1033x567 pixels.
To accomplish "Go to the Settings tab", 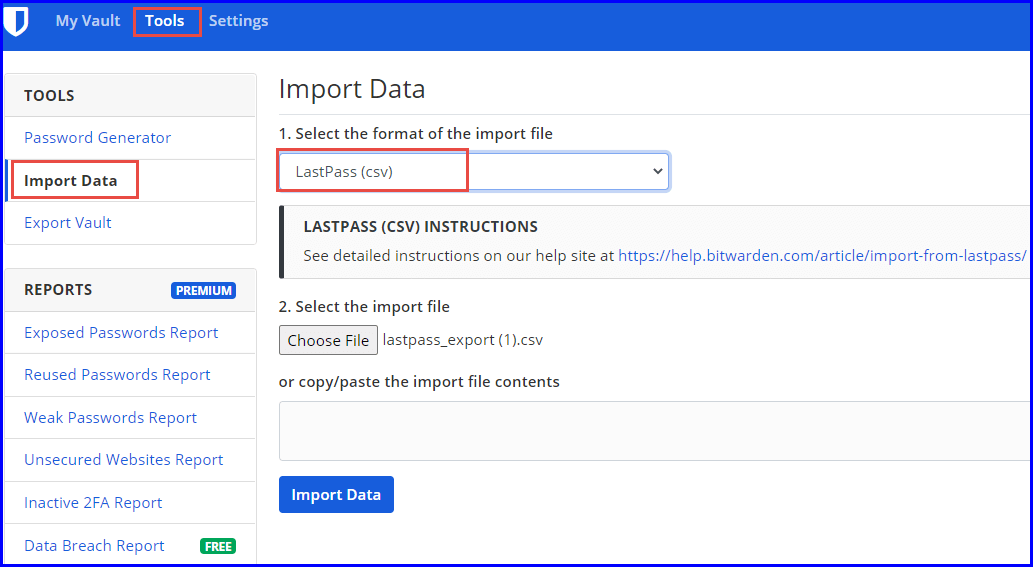I will pyautogui.click(x=238, y=21).
